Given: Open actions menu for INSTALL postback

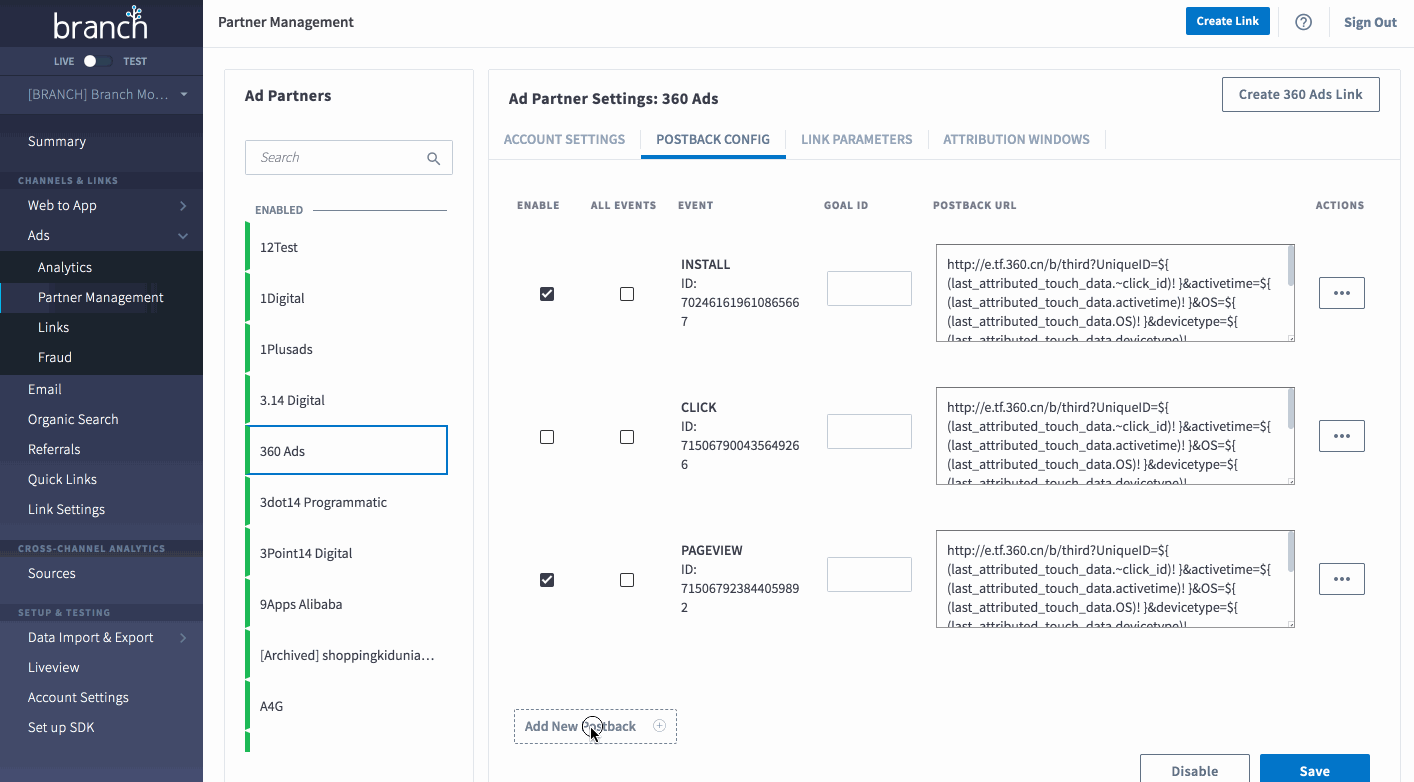Looking at the screenshot, I should (1342, 293).
